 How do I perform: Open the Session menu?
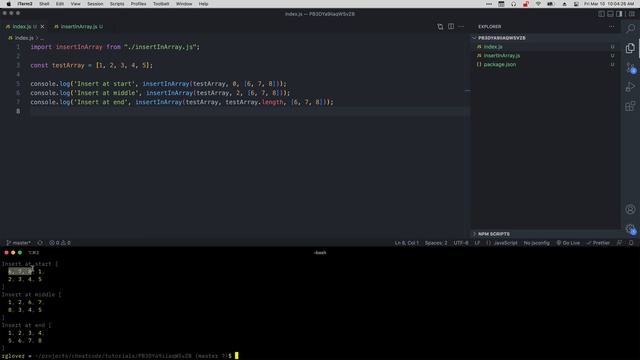coord(95,4)
